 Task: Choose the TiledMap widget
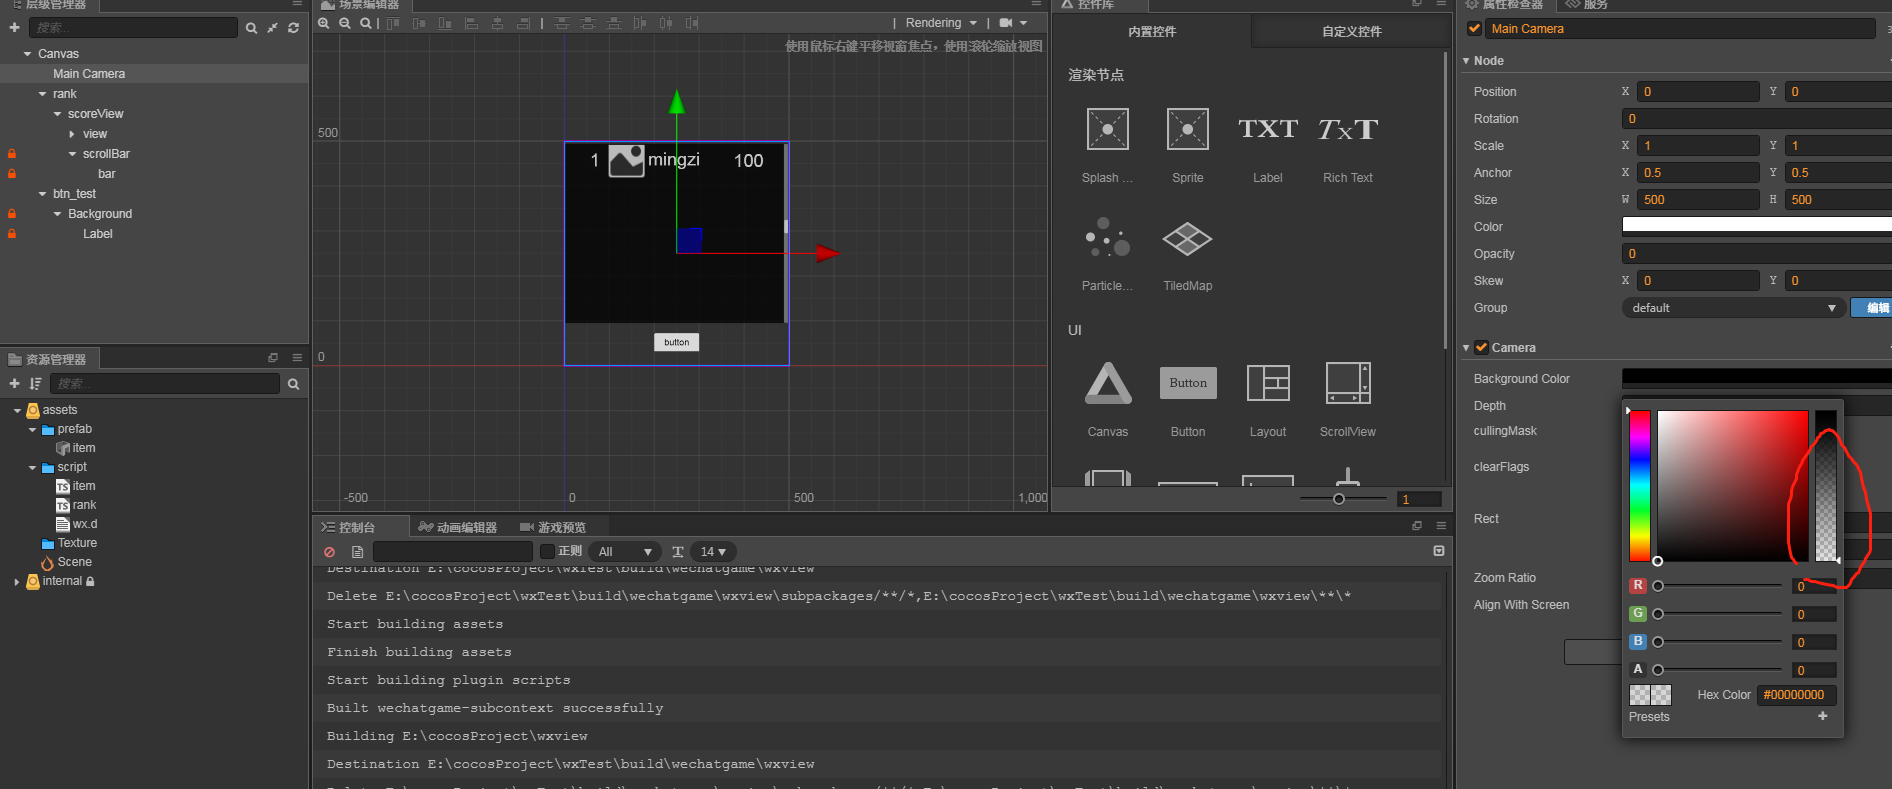click(x=1187, y=238)
